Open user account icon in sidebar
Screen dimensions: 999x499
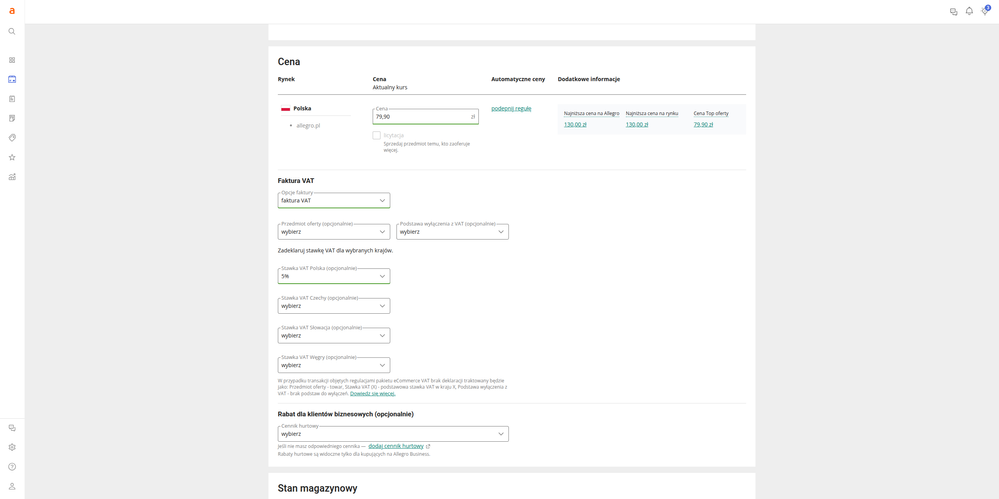(x=12, y=486)
